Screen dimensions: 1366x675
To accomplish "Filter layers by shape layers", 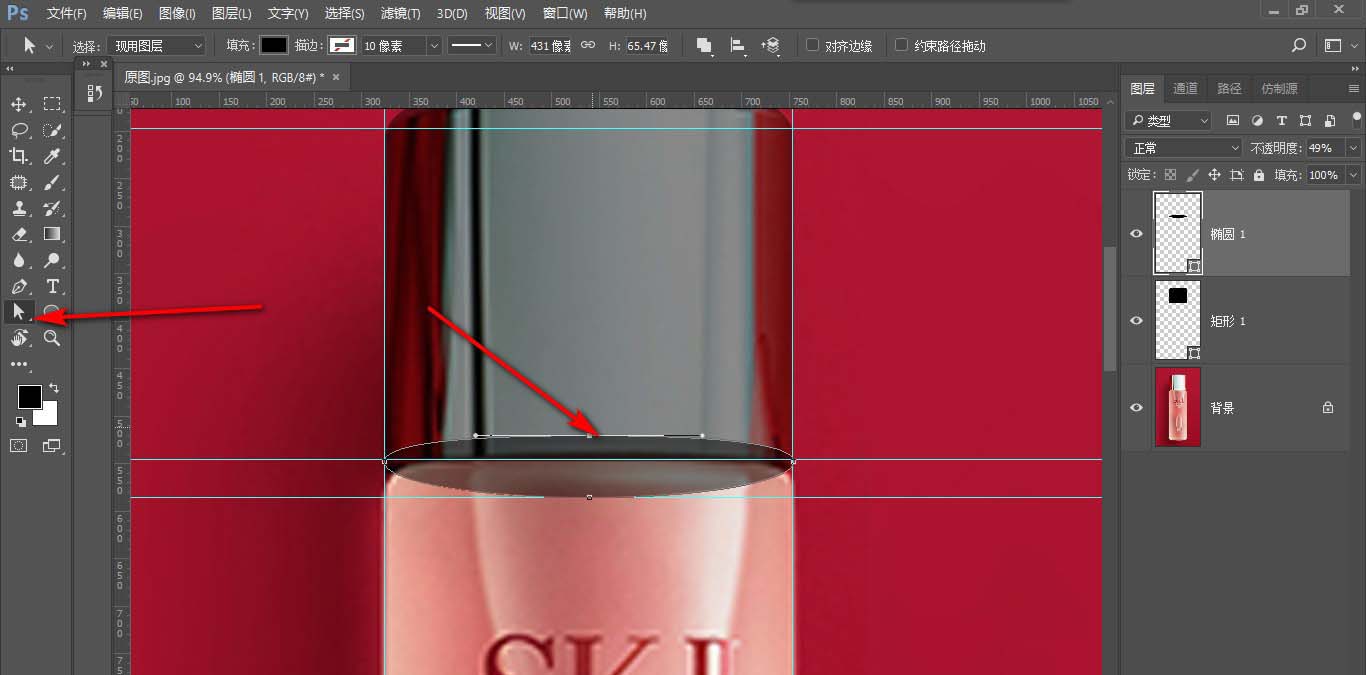I will pos(1305,120).
